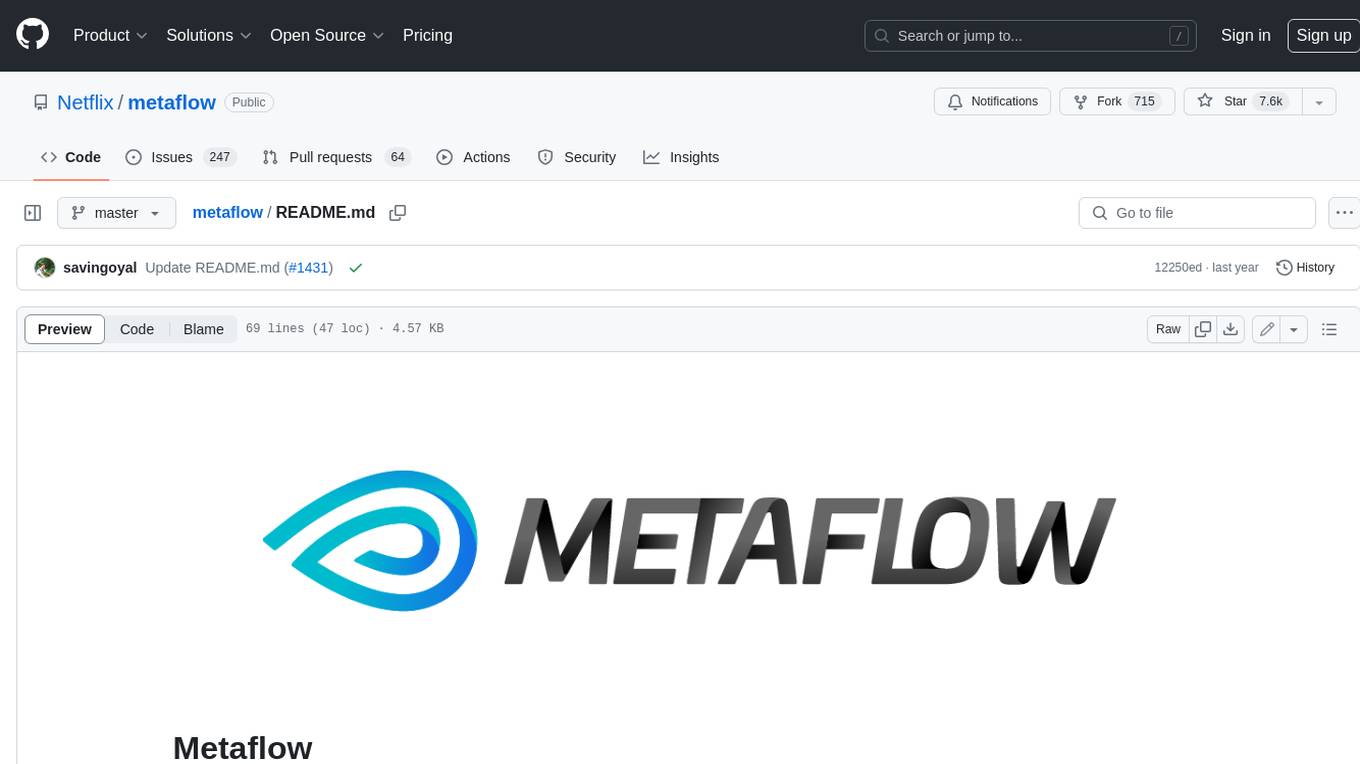Viewport: 1360px width, 764px height.
Task: Expand the file tree side panel
Action: (x=32, y=213)
